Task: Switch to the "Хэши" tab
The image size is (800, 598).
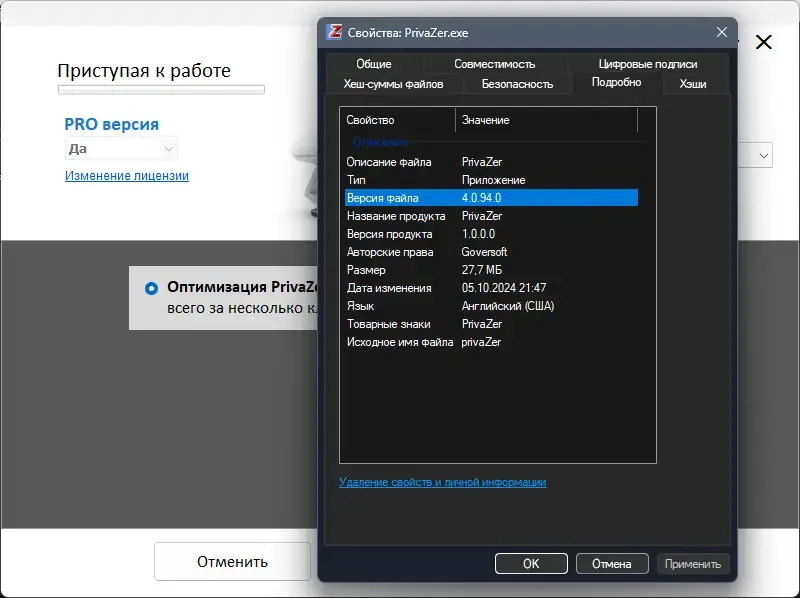Action: pyautogui.click(x=695, y=84)
